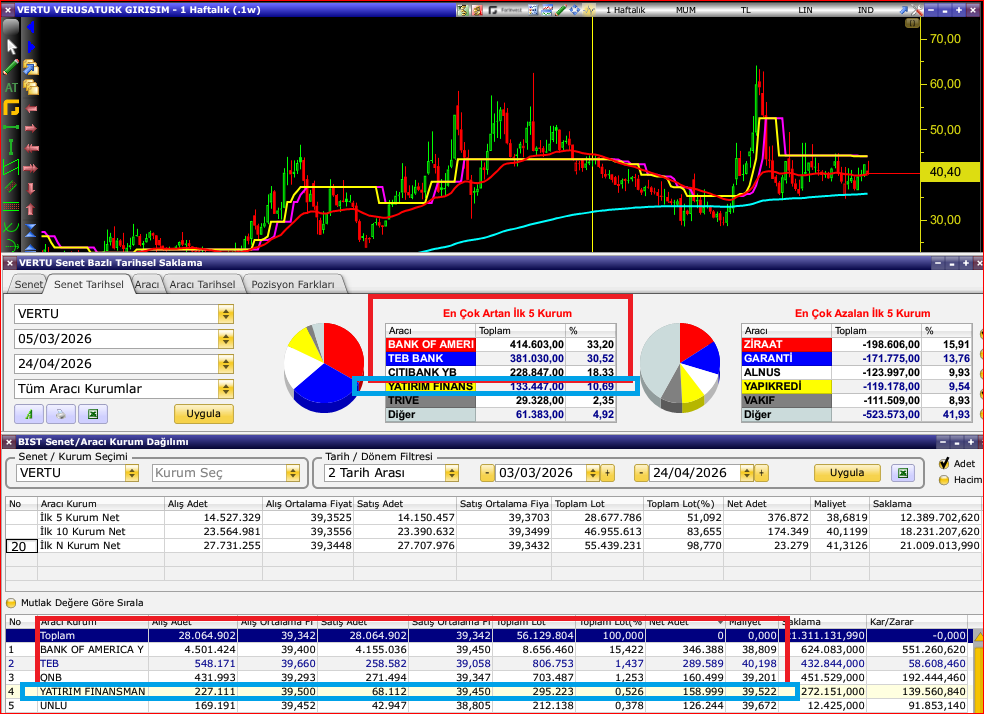Decrease the 03/03/2026 date with minus

click(x=487, y=473)
